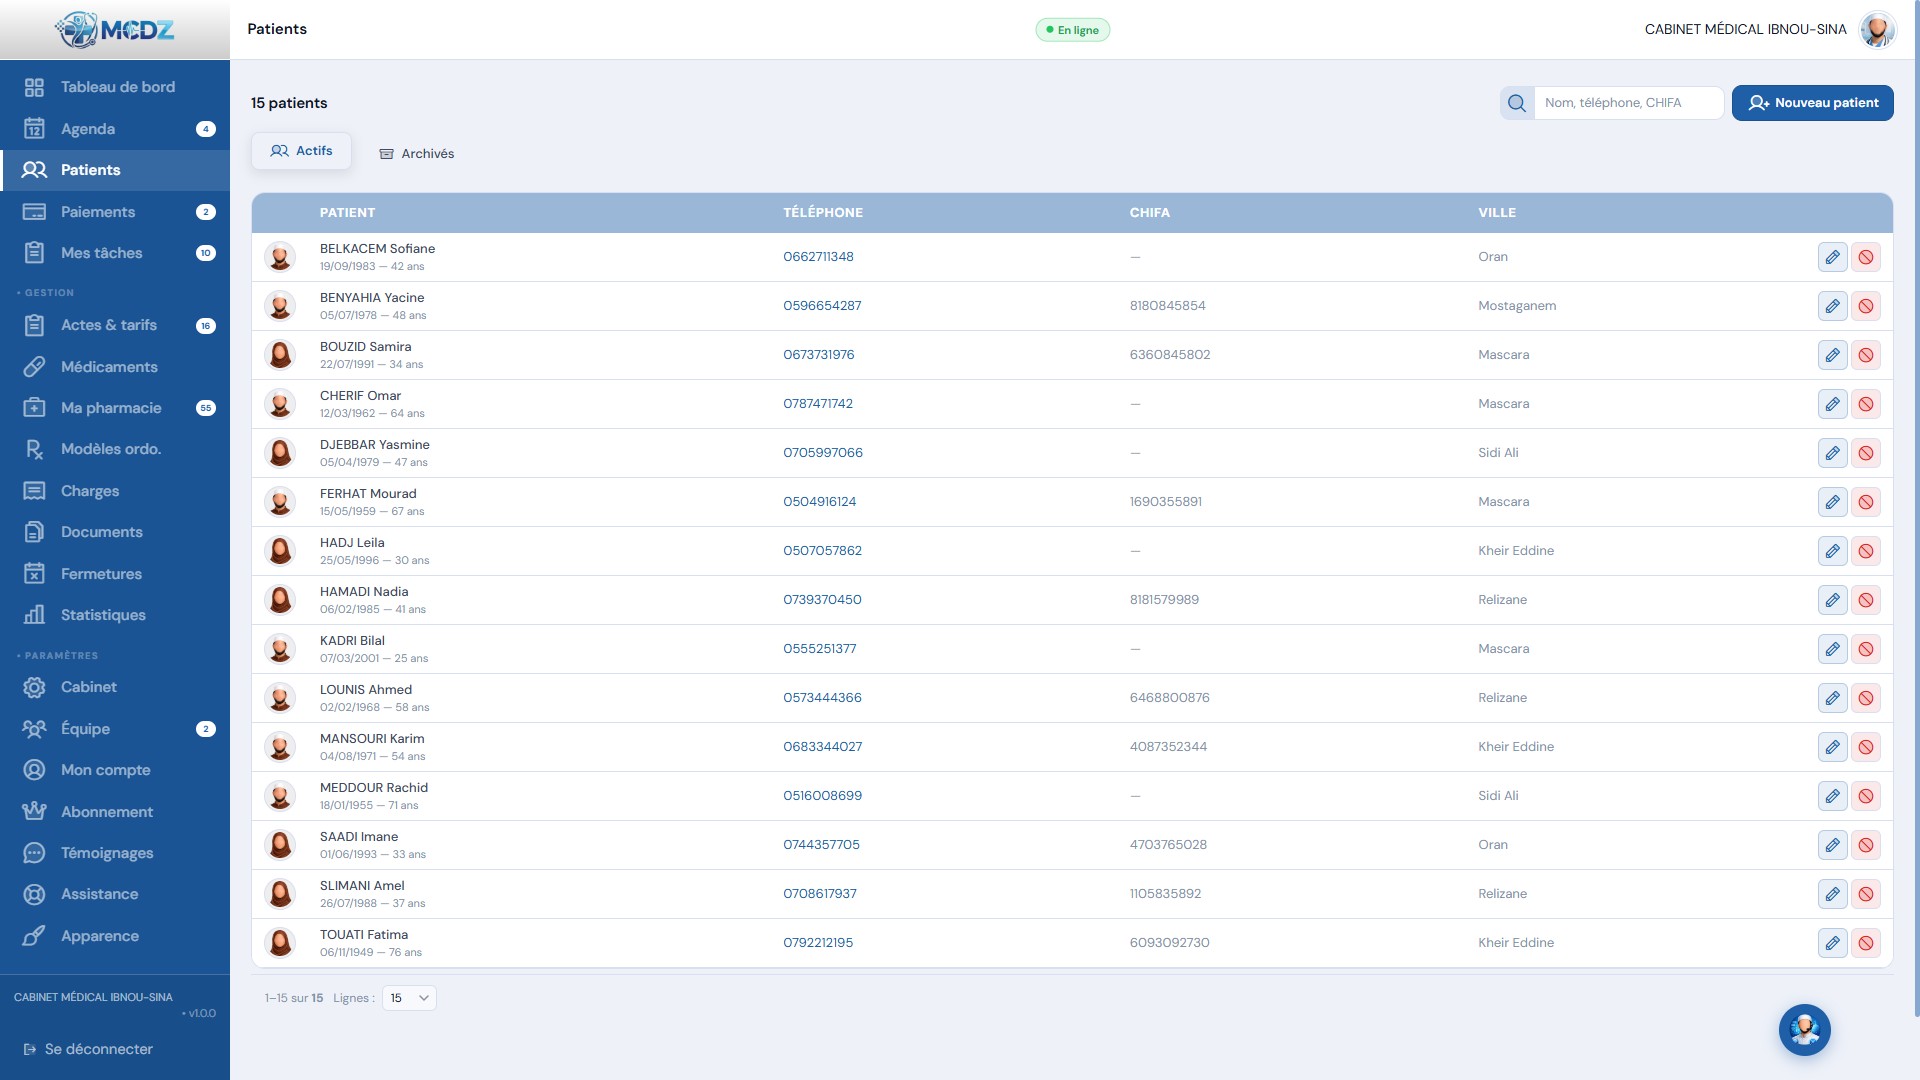Click the avatar of BOUZID Samira
Screen dimensions: 1920x1080
click(x=280, y=355)
